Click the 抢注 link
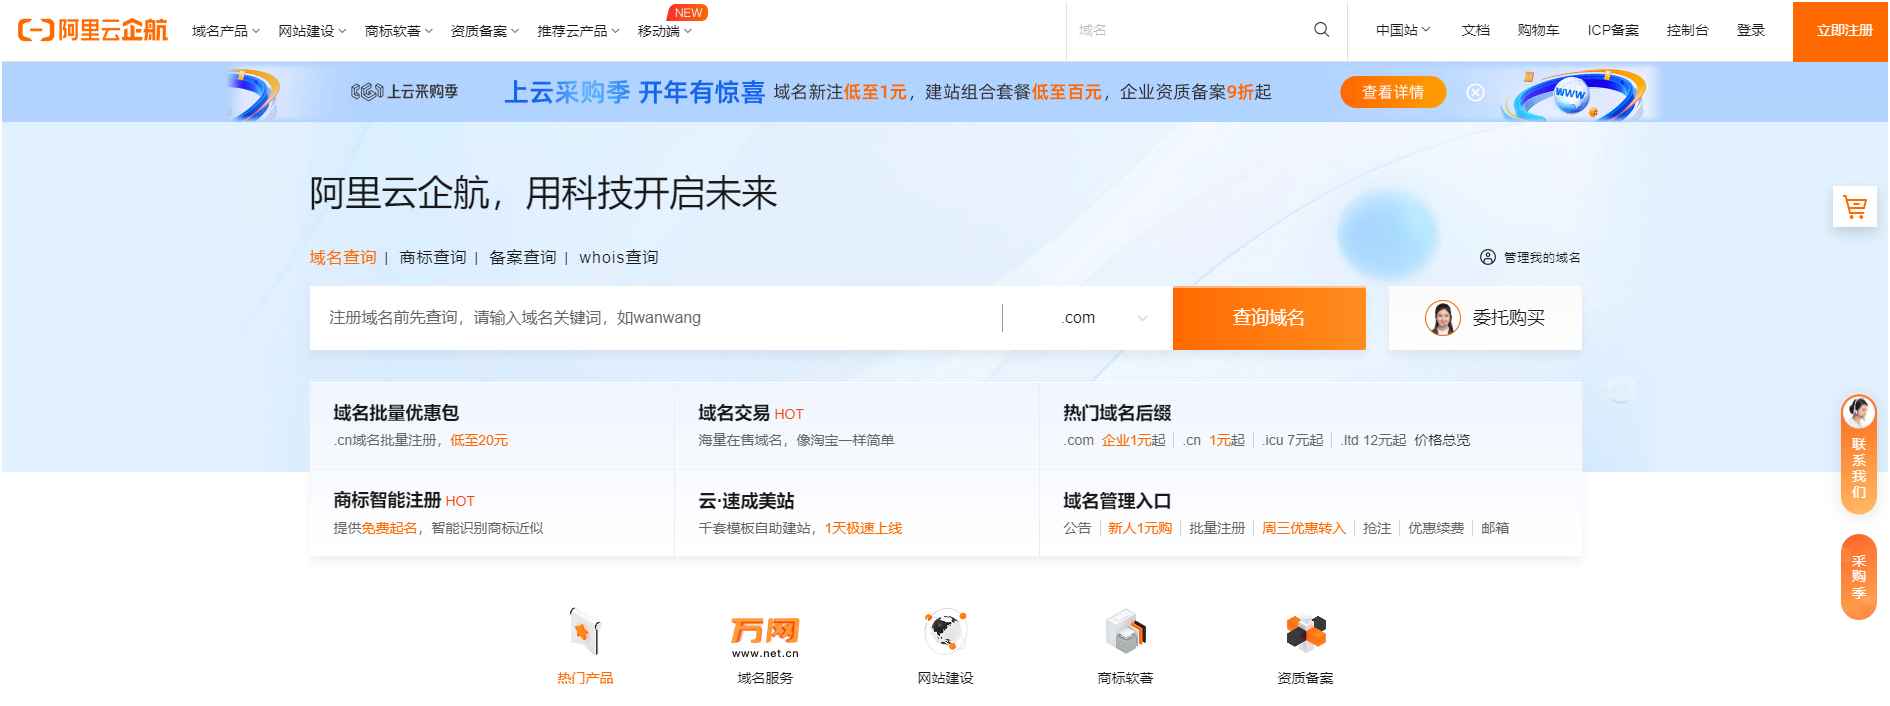 [1377, 528]
